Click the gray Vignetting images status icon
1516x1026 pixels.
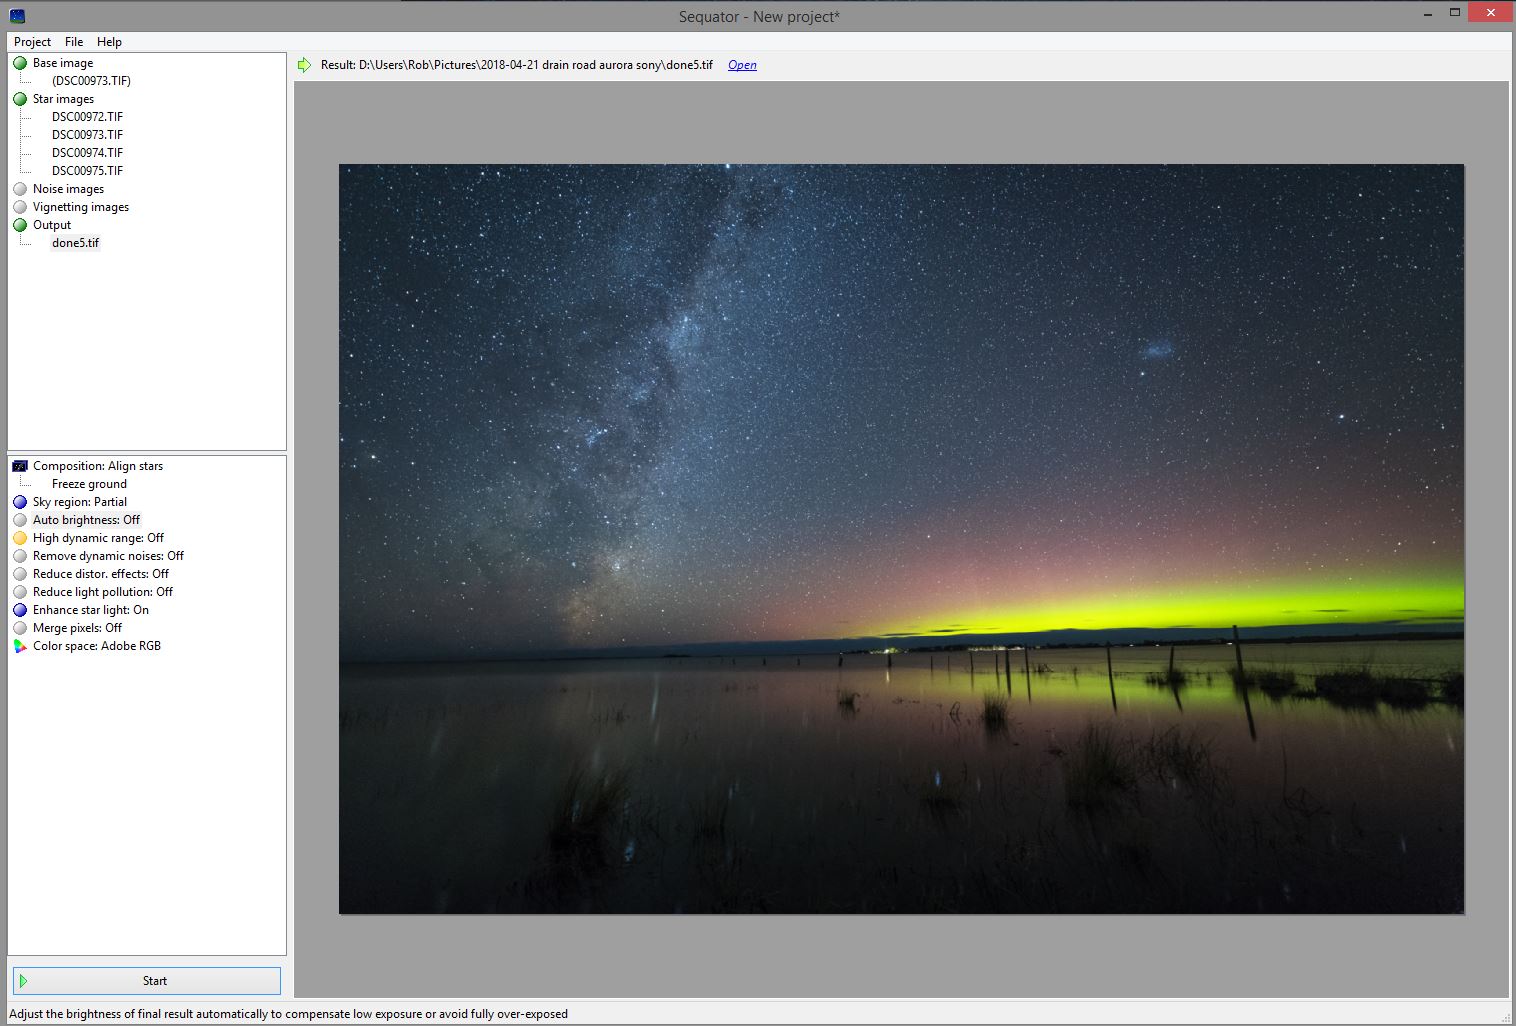tap(20, 207)
